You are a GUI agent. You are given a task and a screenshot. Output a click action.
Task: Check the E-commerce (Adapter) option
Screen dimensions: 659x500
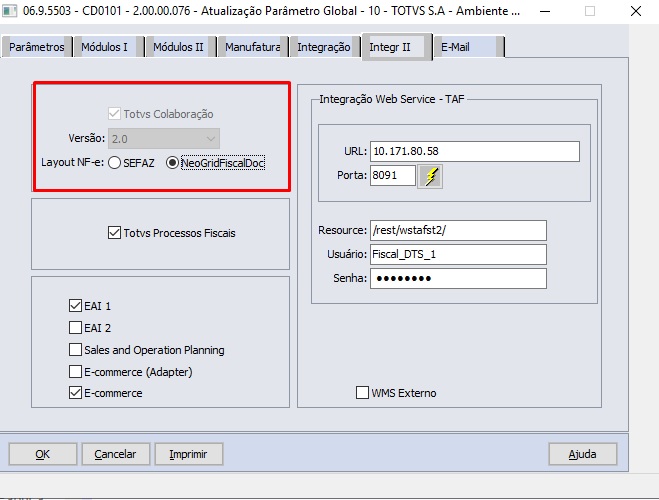point(75,371)
